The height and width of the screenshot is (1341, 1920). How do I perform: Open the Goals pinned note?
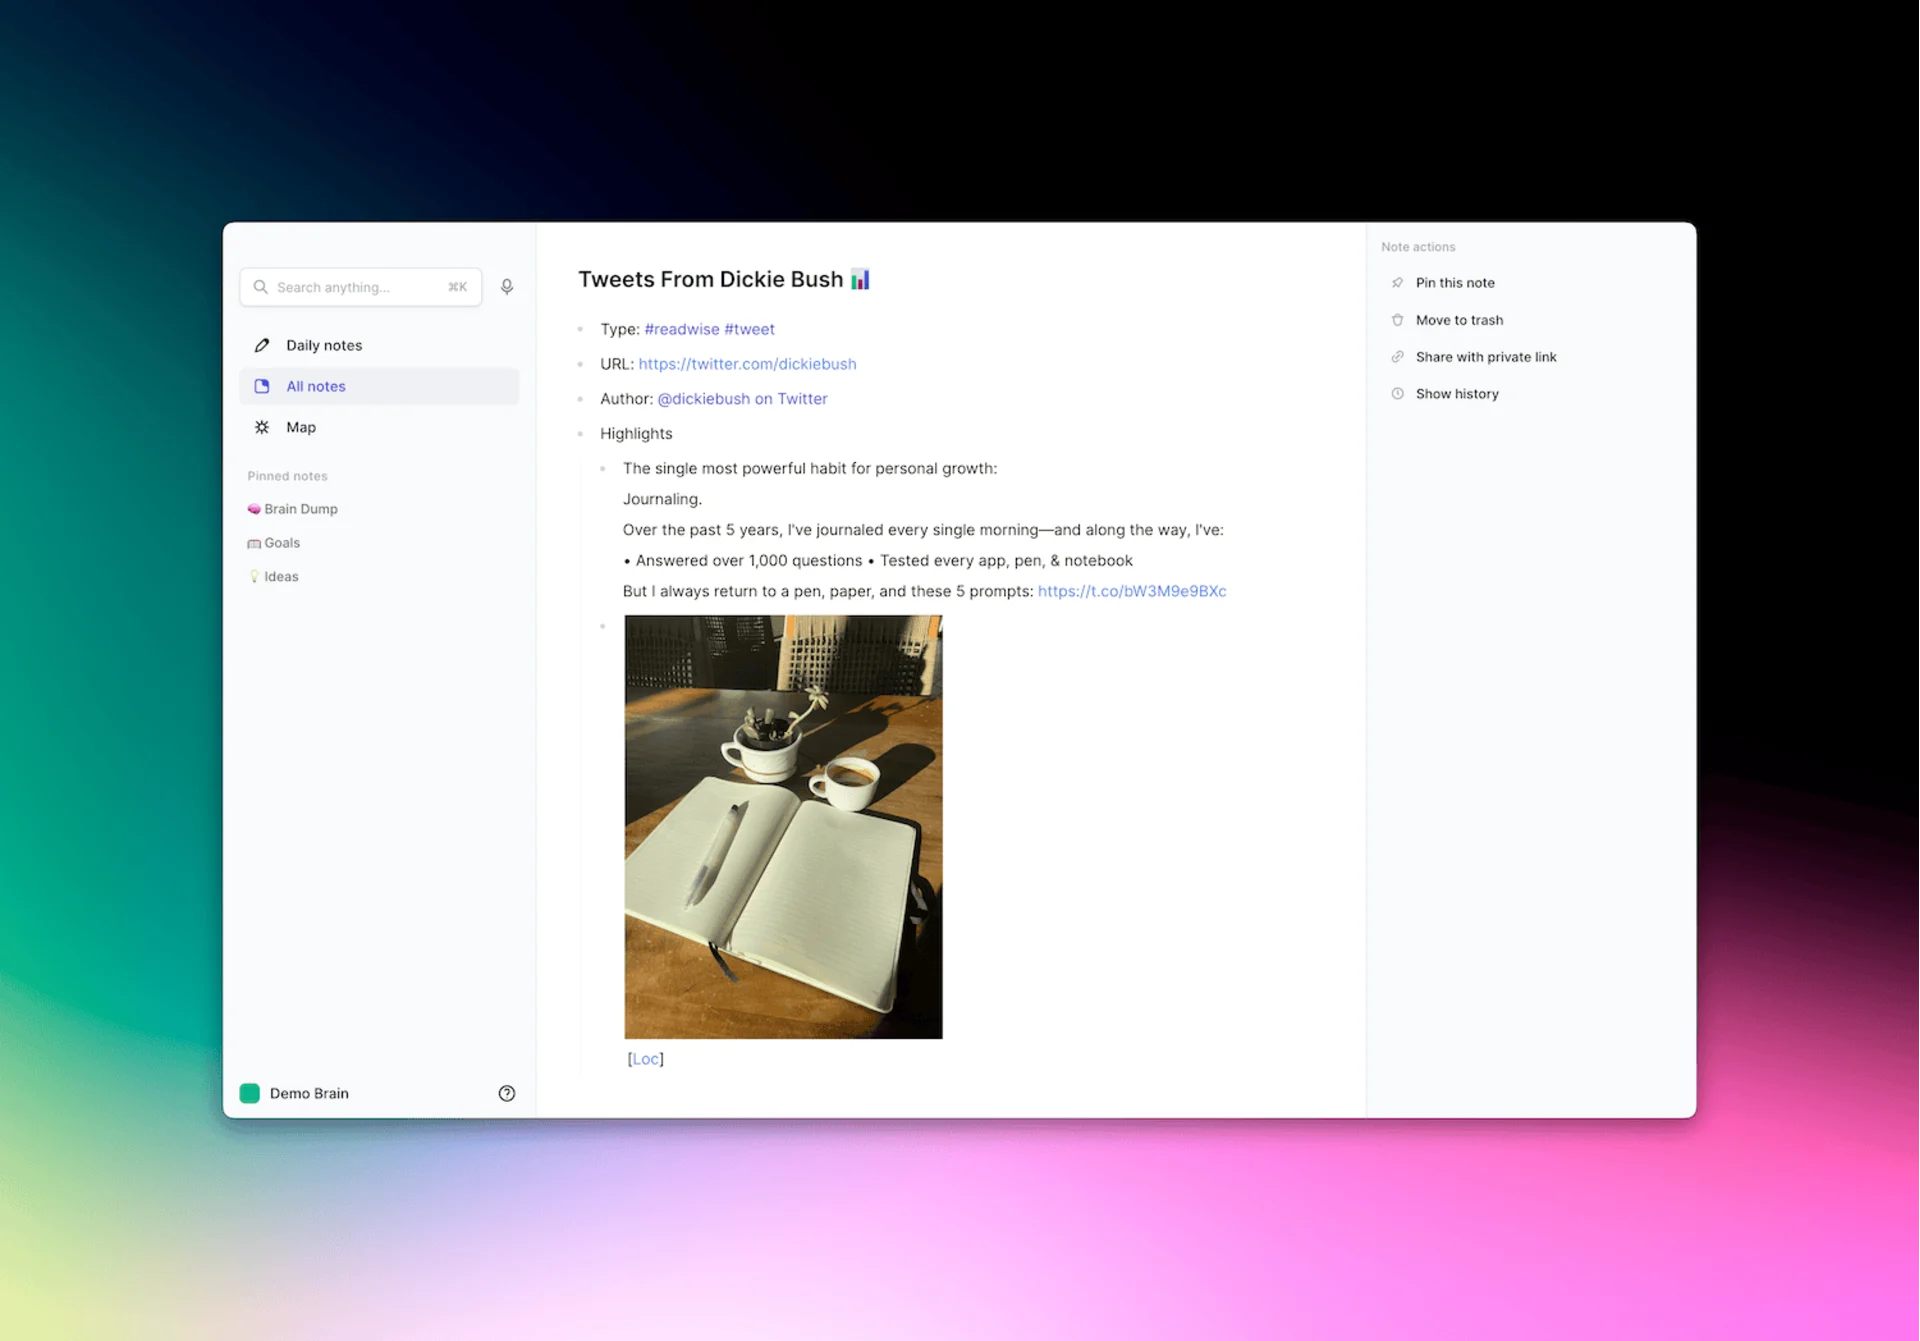tap(281, 542)
